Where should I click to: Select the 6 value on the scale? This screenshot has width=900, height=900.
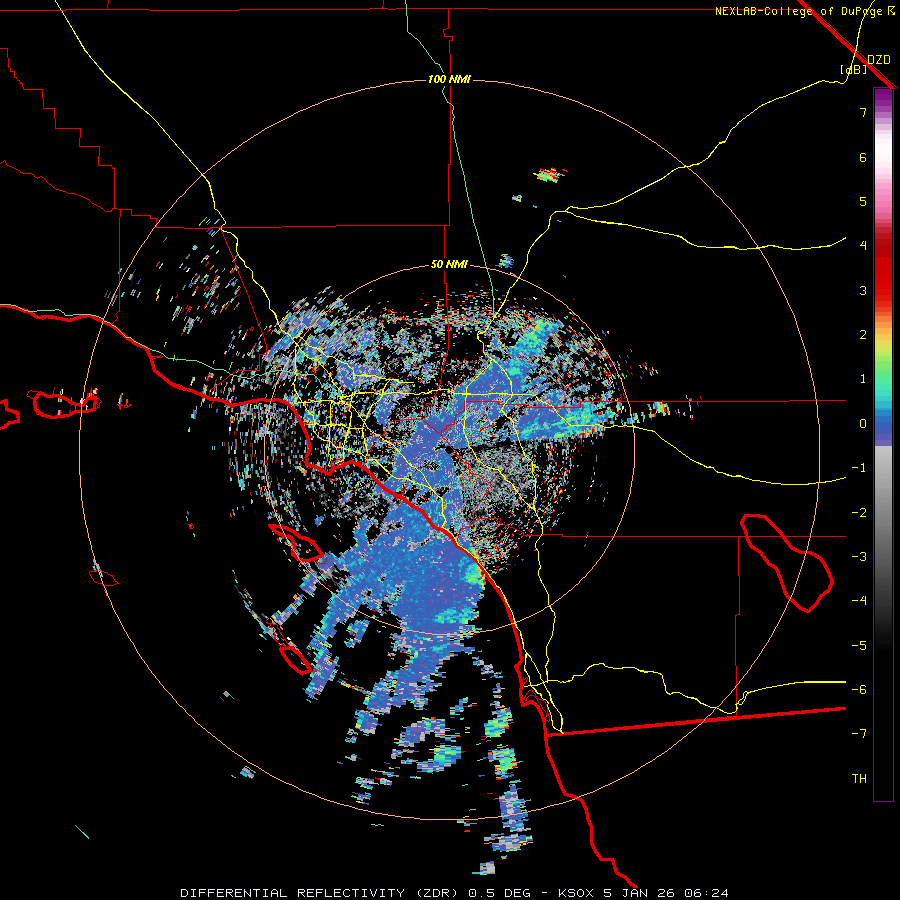coord(863,157)
